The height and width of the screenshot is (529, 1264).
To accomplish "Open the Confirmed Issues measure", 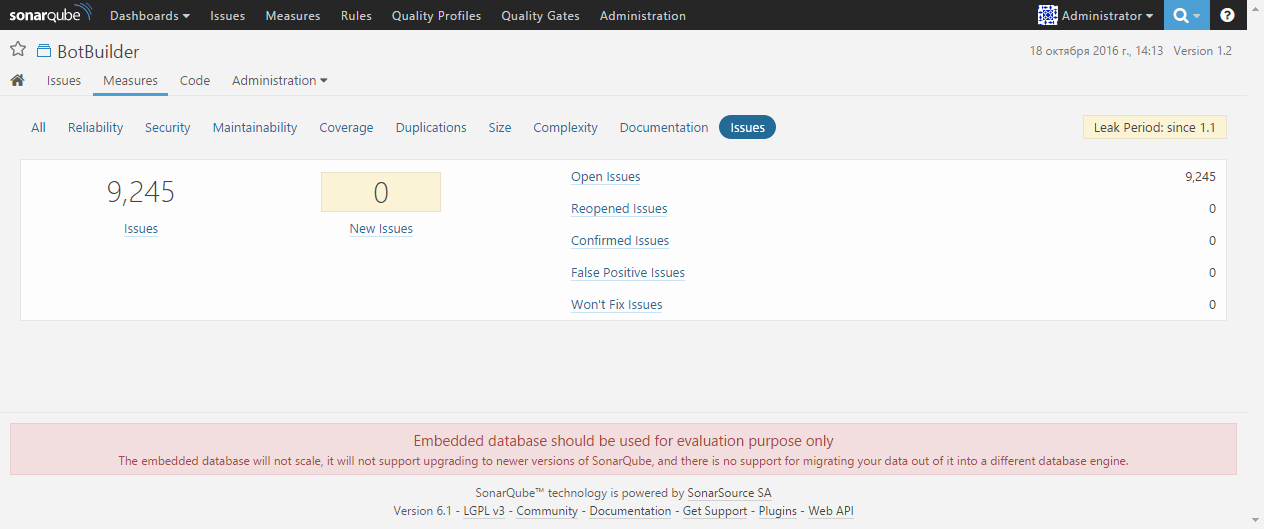I will pyautogui.click(x=620, y=241).
